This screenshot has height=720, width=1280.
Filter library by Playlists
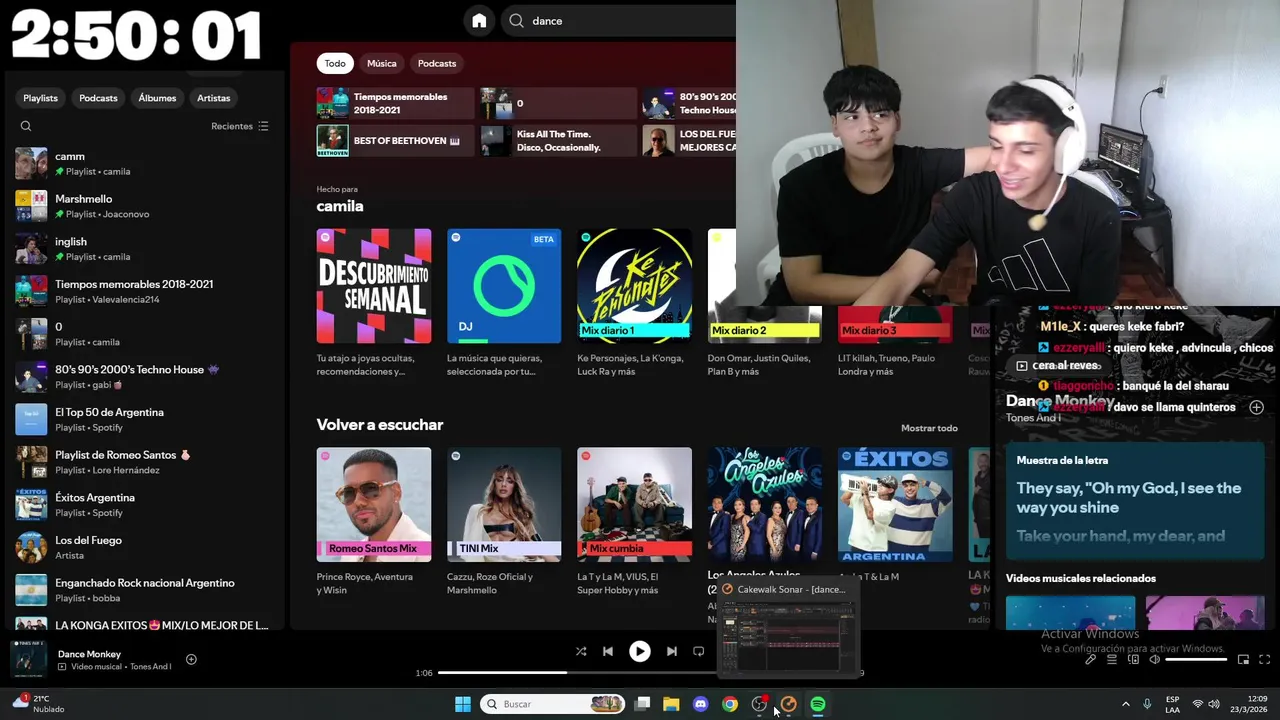40,98
